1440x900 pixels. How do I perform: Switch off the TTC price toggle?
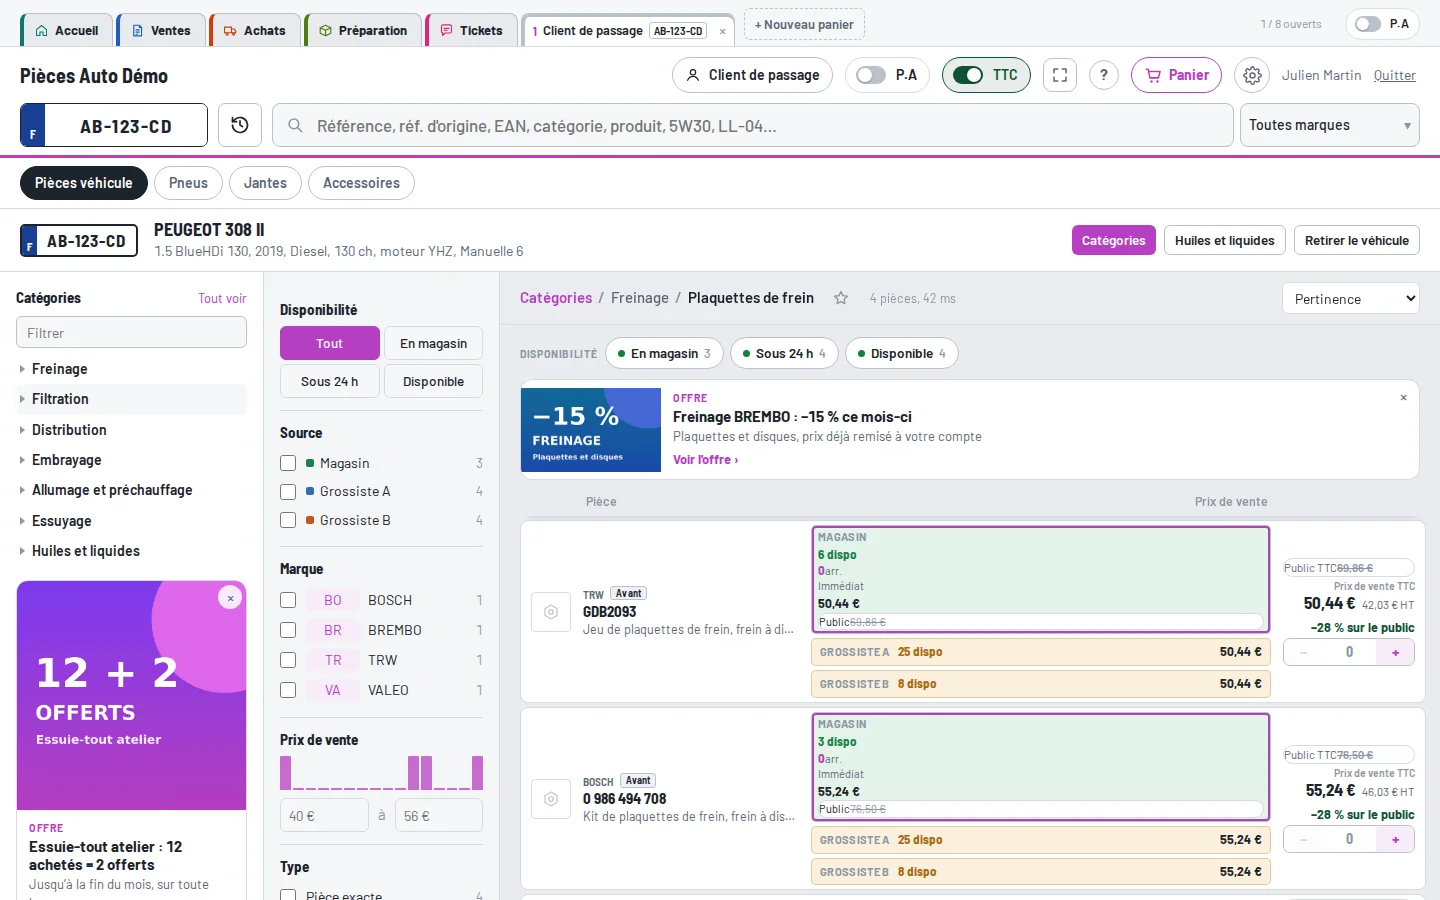[x=968, y=75]
